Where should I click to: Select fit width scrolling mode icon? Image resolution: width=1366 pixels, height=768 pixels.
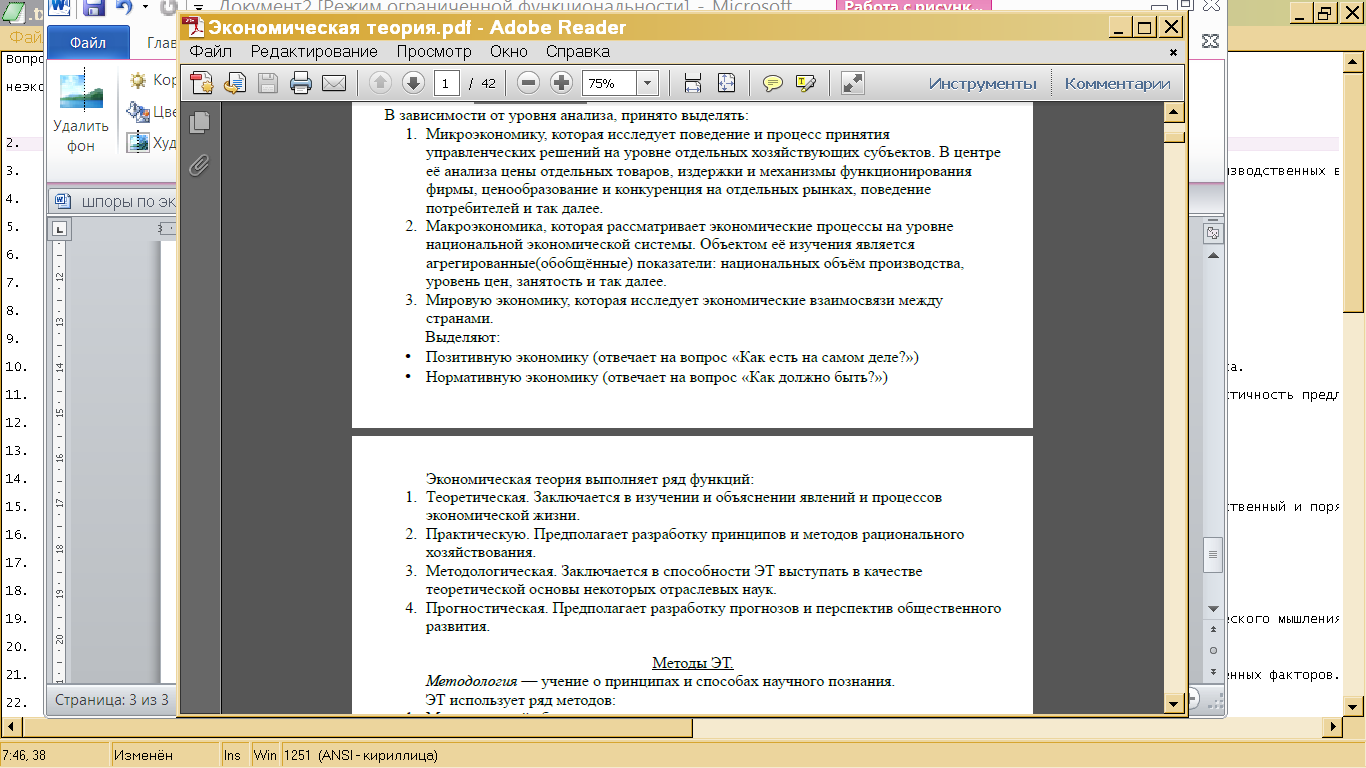point(693,83)
